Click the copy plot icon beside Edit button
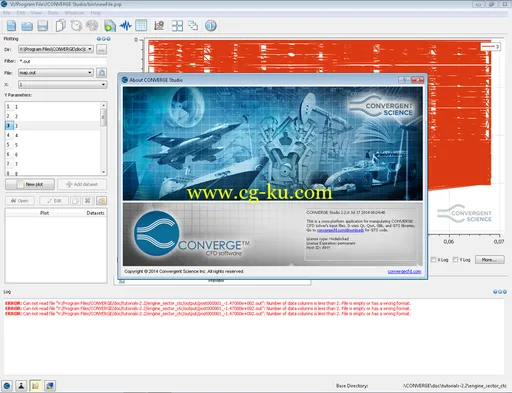 76,201
